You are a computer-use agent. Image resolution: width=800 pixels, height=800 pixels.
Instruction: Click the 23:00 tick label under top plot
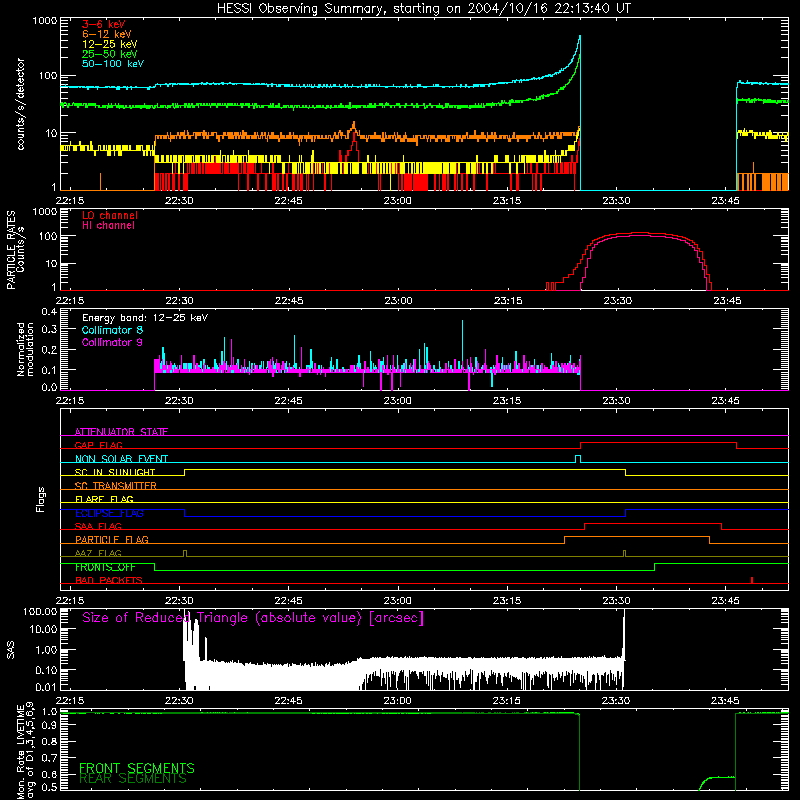(x=397, y=201)
